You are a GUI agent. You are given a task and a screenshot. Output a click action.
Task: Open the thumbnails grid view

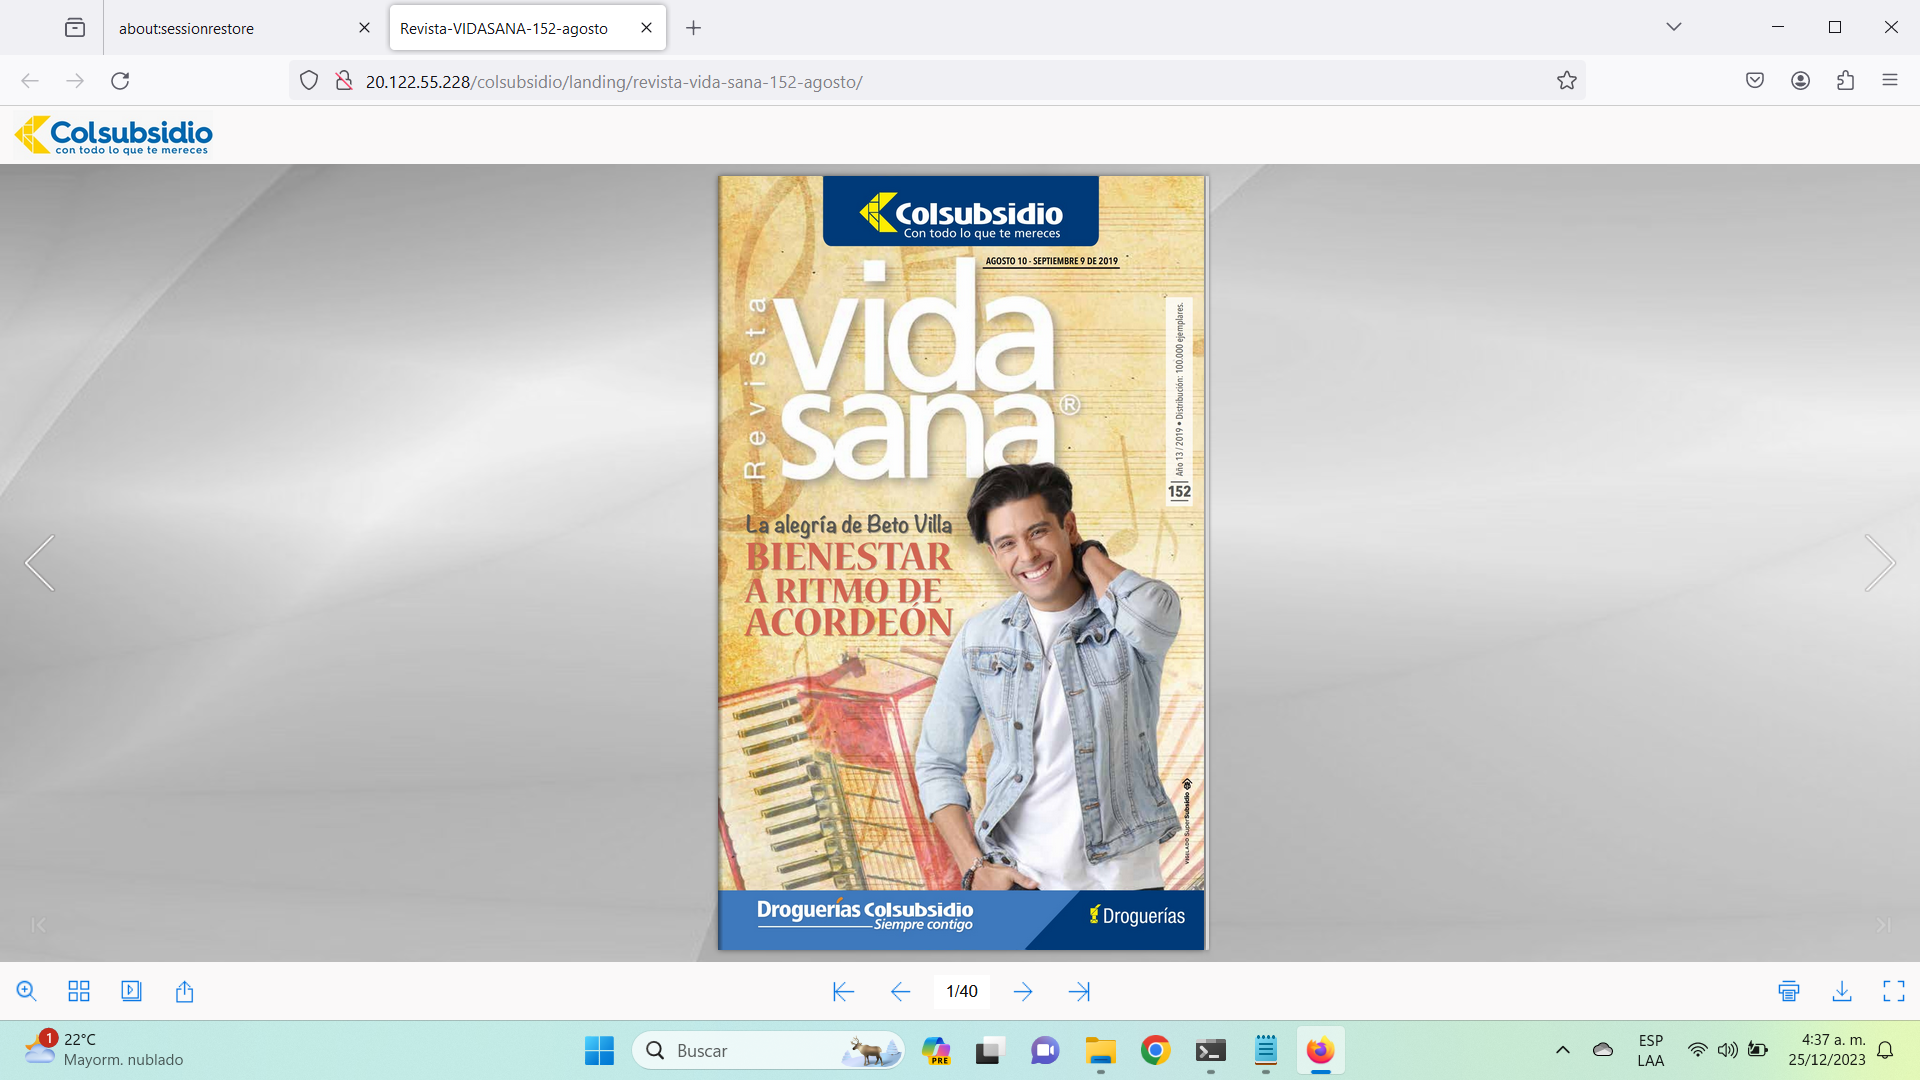pos(79,991)
